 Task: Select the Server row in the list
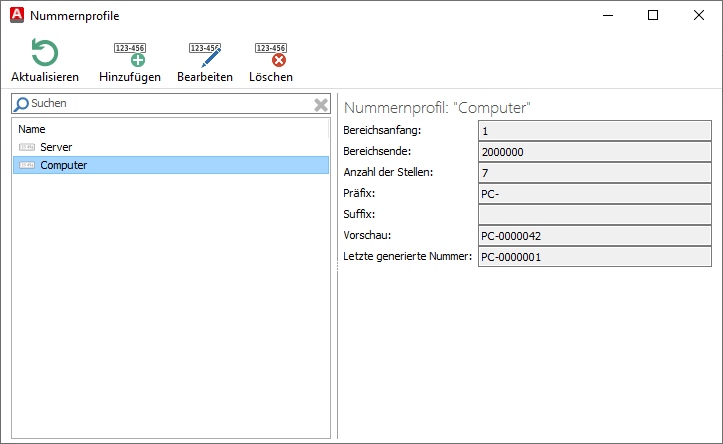pyautogui.click(x=171, y=147)
